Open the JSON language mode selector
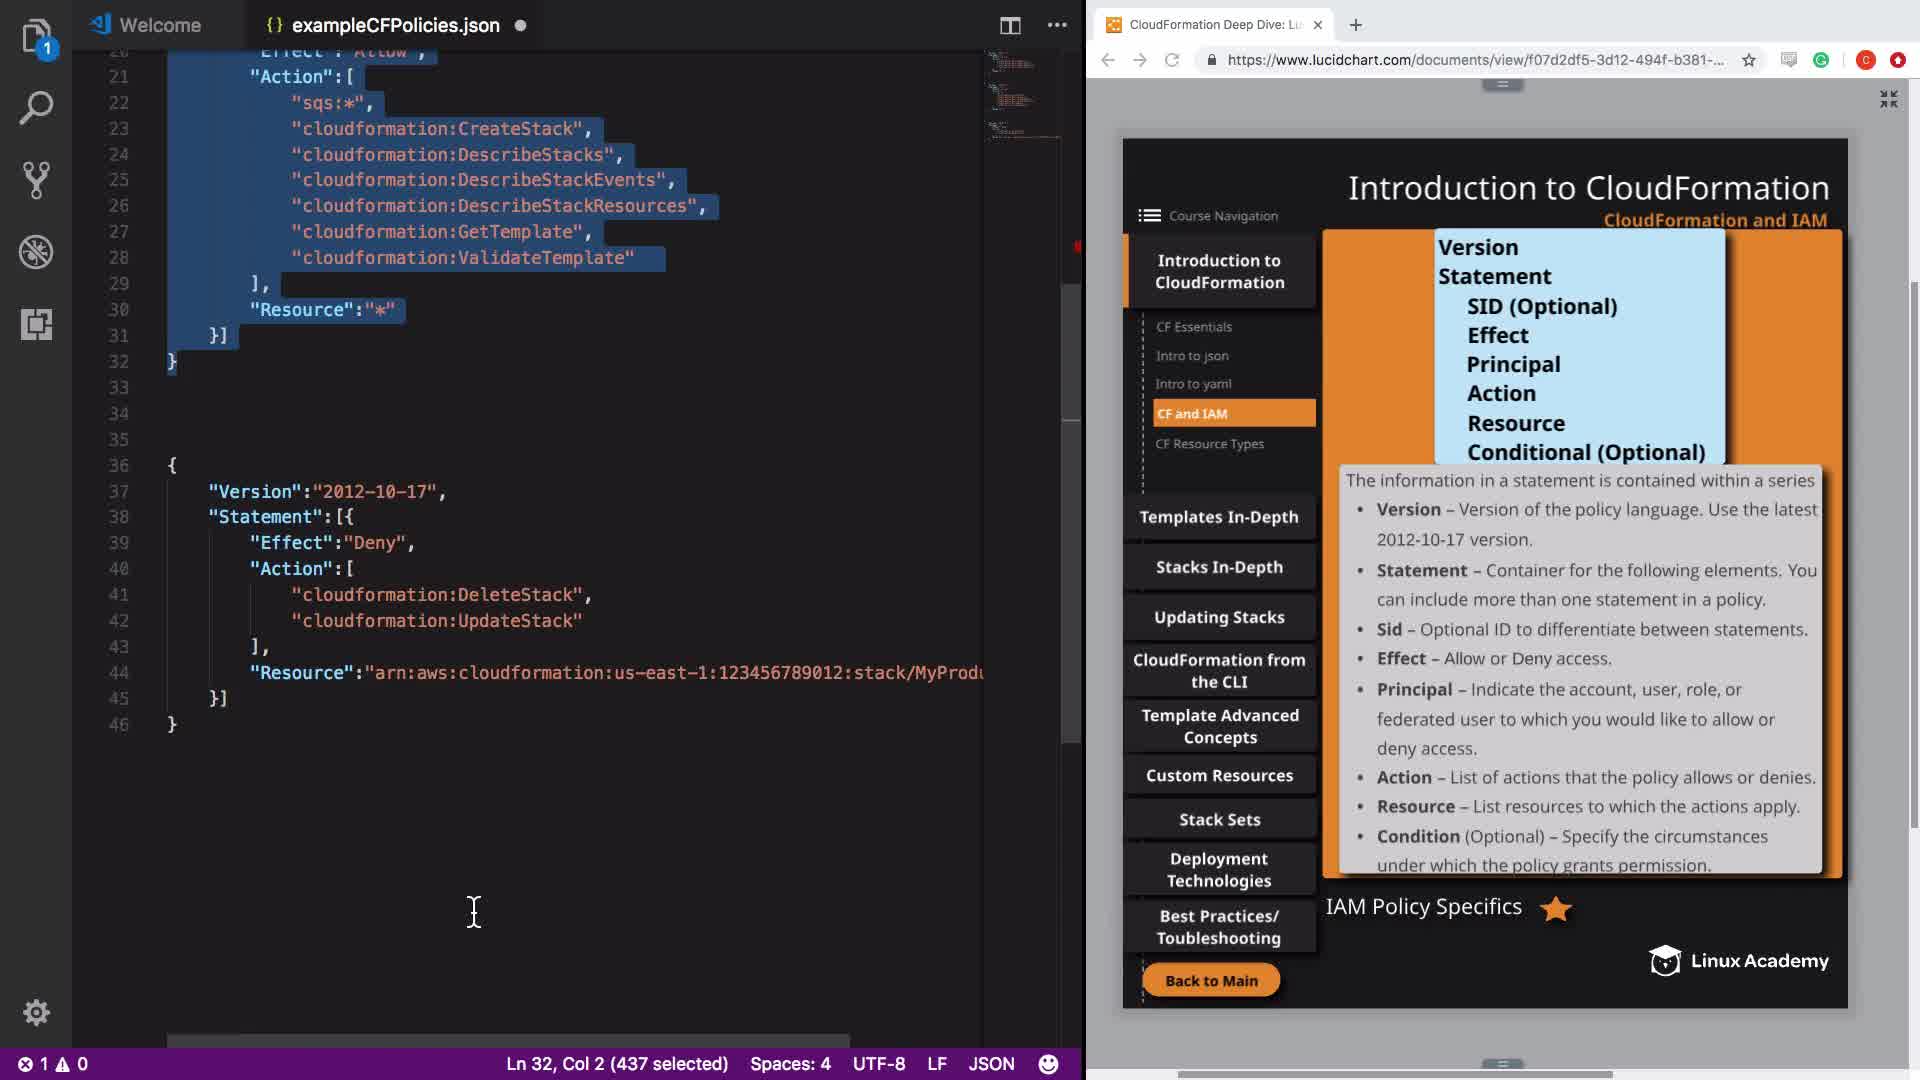The width and height of the screenshot is (1920, 1080). point(991,1064)
